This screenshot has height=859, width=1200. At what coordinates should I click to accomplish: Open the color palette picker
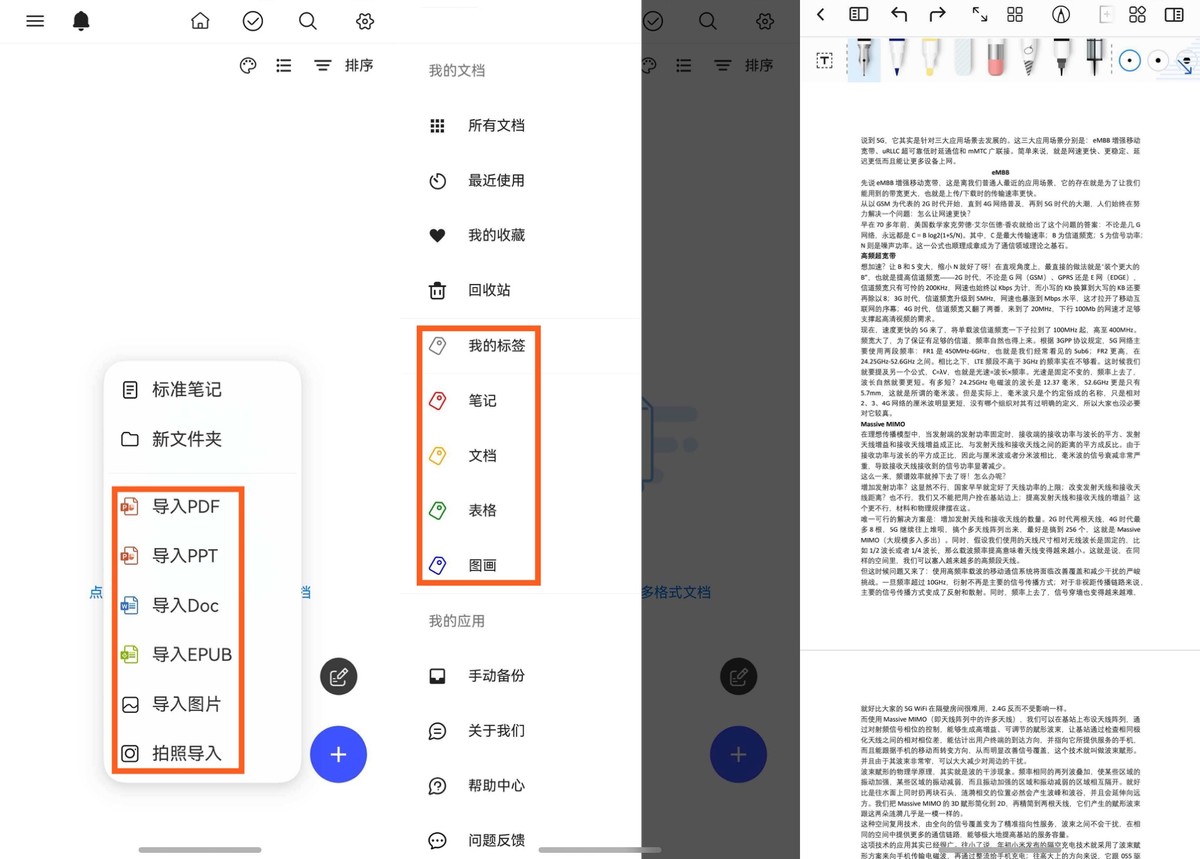tap(248, 65)
